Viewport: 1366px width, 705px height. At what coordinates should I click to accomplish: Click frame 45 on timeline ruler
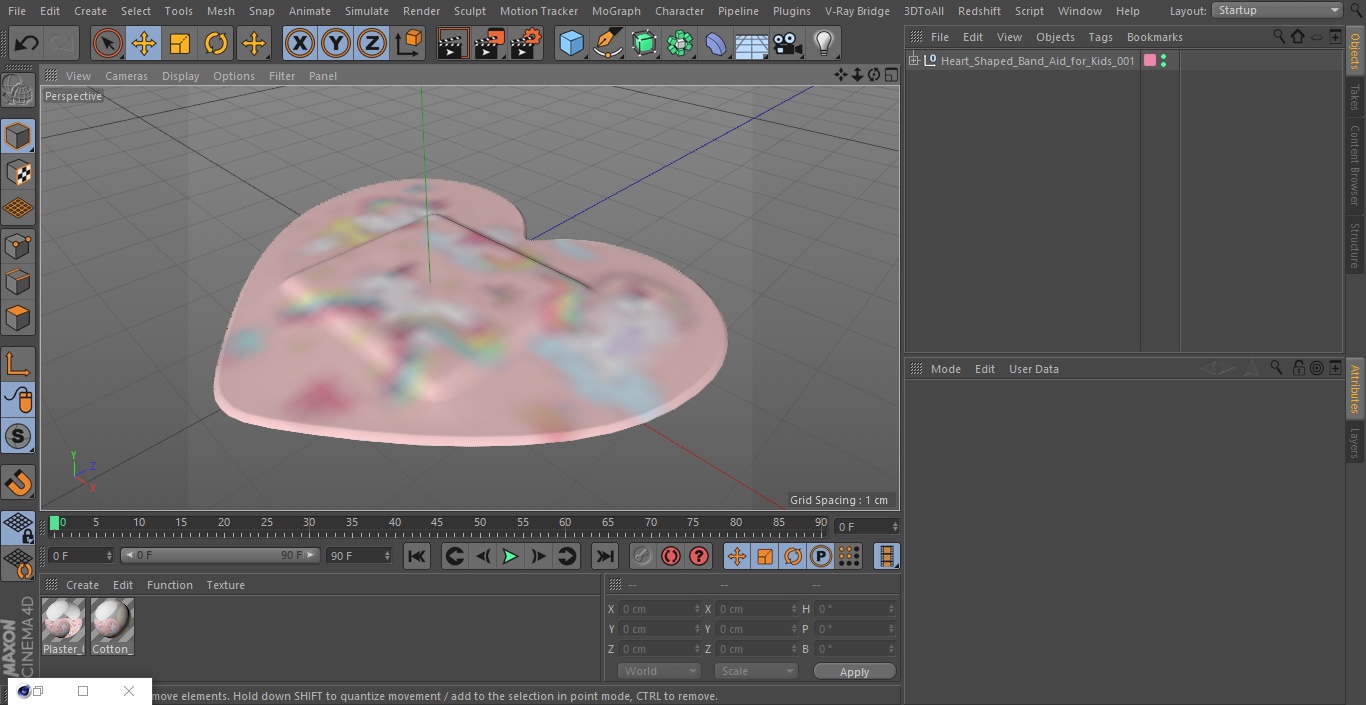(x=437, y=523)
